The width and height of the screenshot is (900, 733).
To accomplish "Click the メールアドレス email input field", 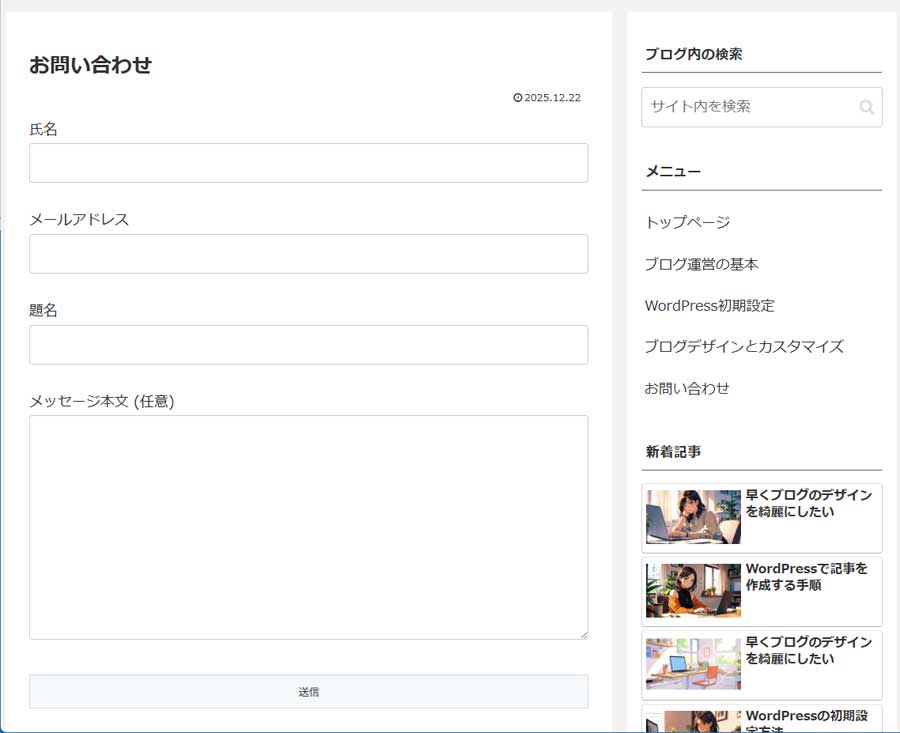I will [309, 254].
